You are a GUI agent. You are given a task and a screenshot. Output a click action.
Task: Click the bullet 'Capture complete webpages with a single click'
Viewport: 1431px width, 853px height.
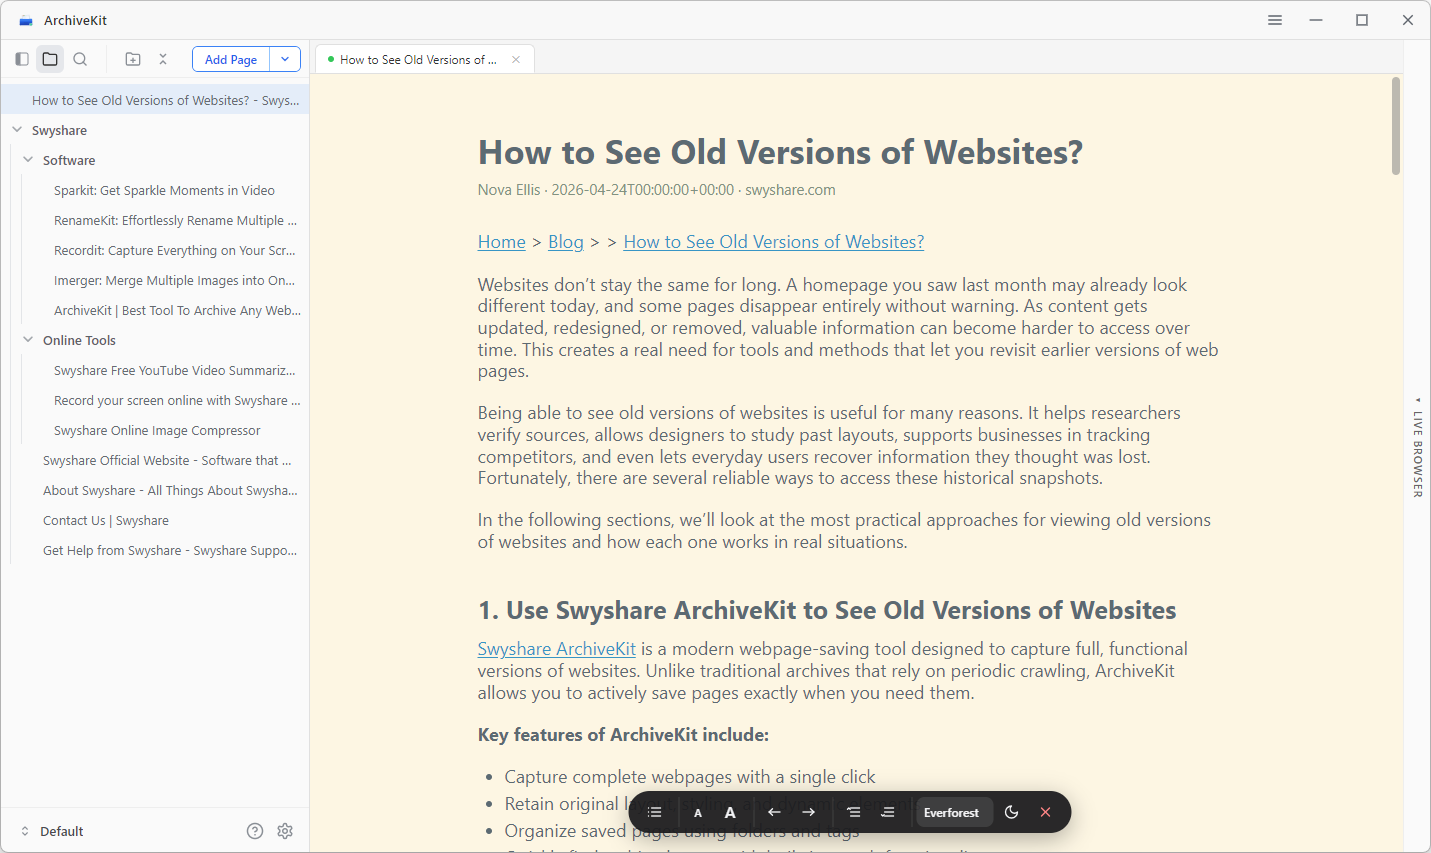pos(690,777)
